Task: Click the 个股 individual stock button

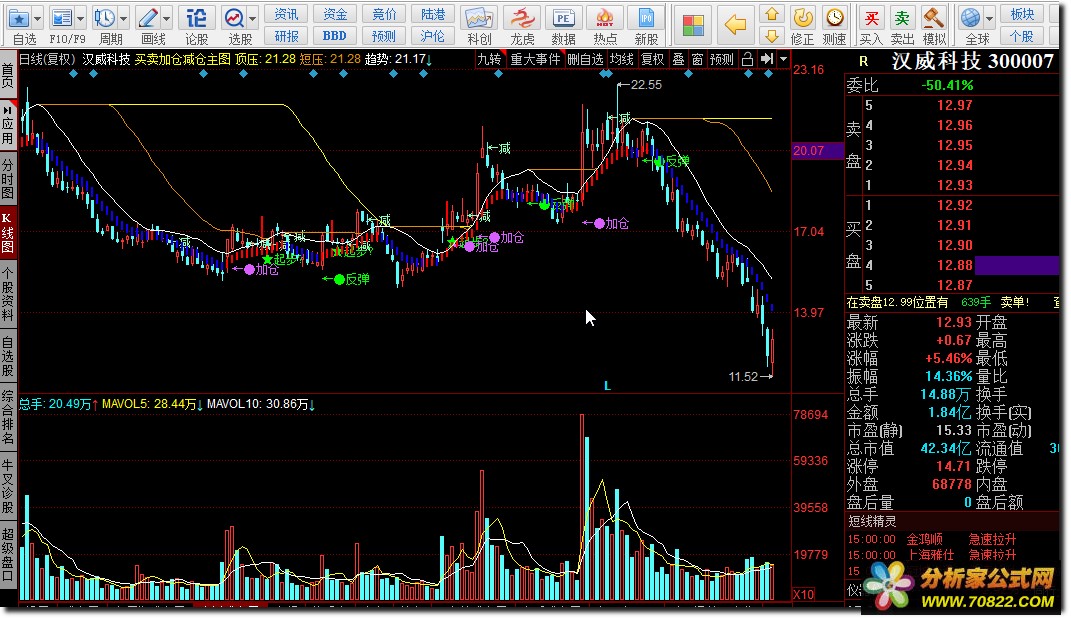Action: [x=1022, y=36]
